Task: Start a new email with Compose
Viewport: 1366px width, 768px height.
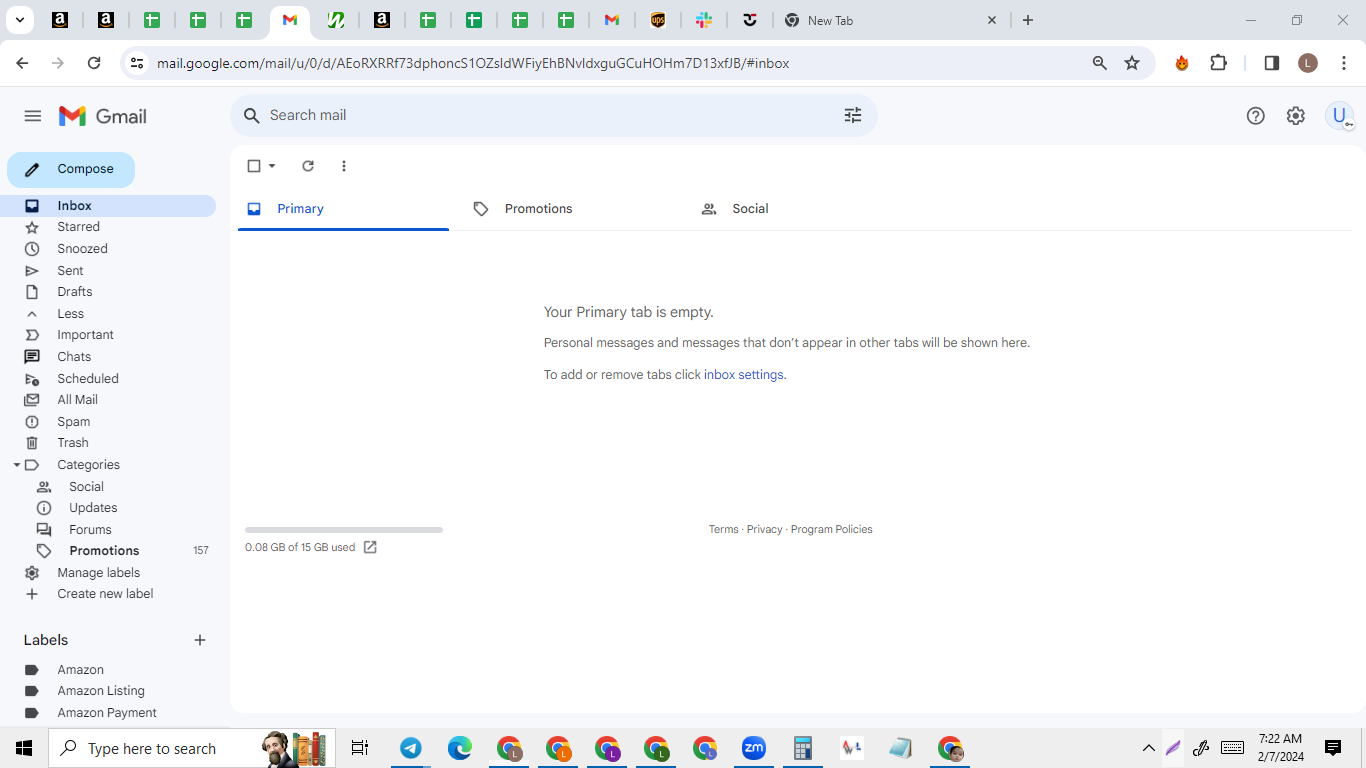Action: [x=71, y=169]
